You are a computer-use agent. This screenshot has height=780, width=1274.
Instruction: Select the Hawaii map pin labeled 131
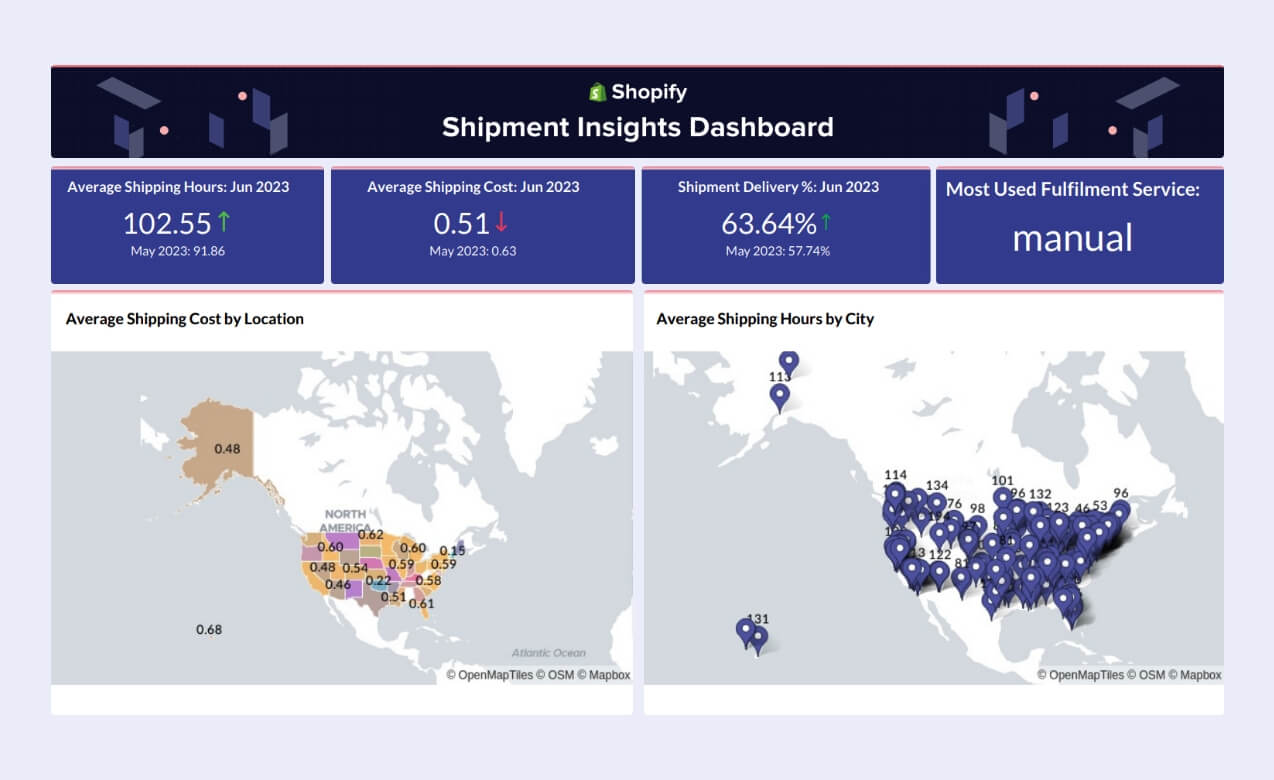(758, 639)
